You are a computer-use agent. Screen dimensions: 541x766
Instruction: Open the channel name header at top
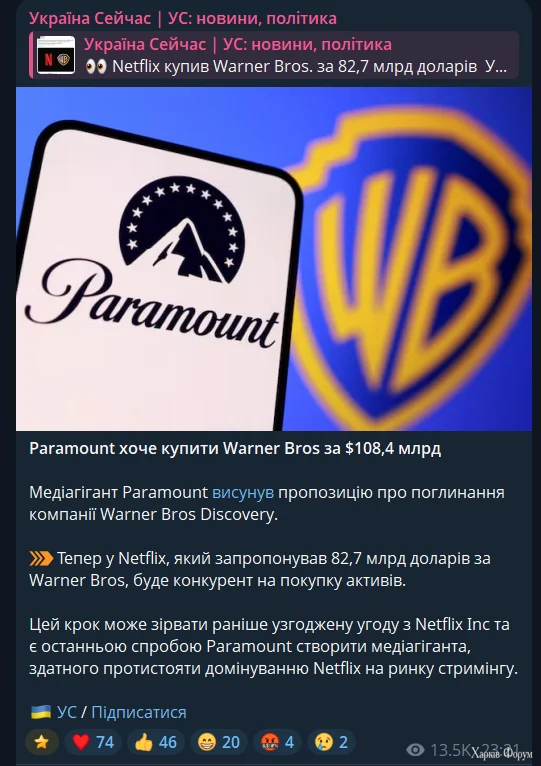[x=183, y=19]
